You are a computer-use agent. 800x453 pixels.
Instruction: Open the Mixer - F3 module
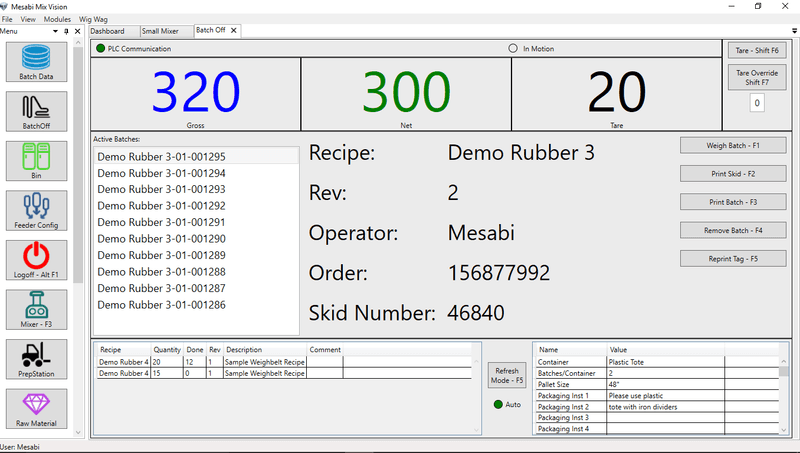point(36,309)
